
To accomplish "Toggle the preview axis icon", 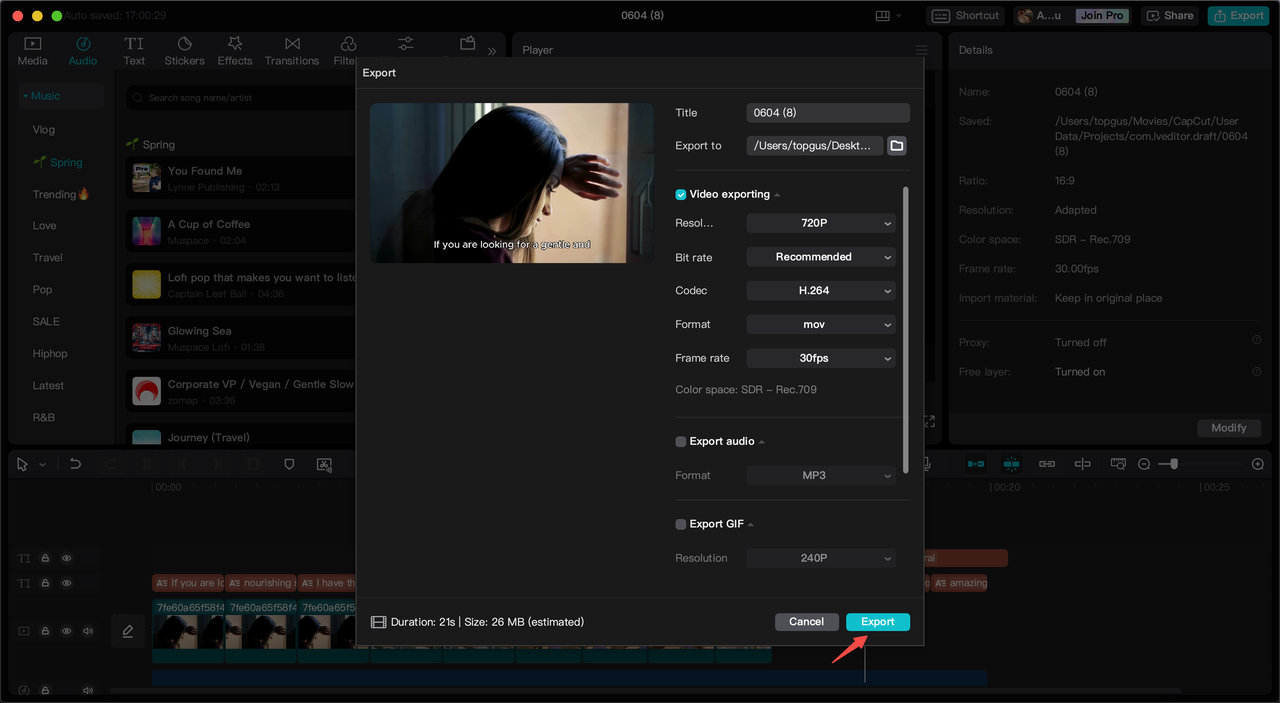I will (x=1082, y=464).
